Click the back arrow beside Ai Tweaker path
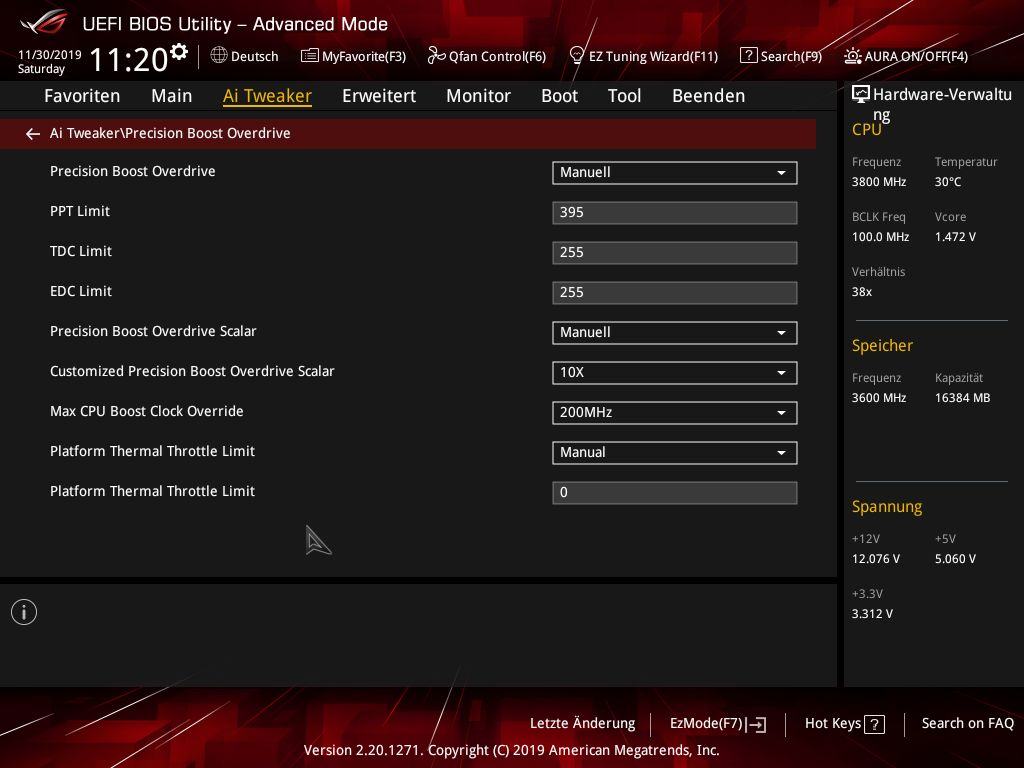Image resolution: width=1024 pixels, height=768 pixels. pos(33,134)
